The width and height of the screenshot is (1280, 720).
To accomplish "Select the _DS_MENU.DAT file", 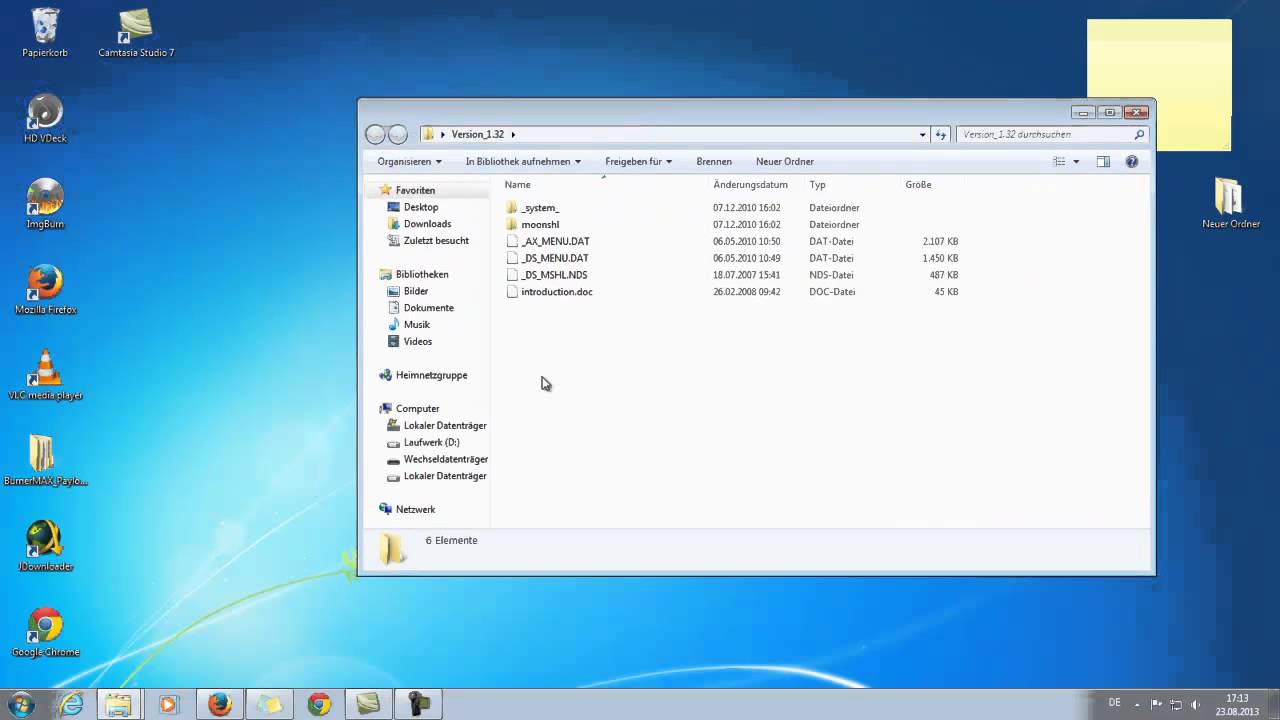I will (x=555, y=258).
